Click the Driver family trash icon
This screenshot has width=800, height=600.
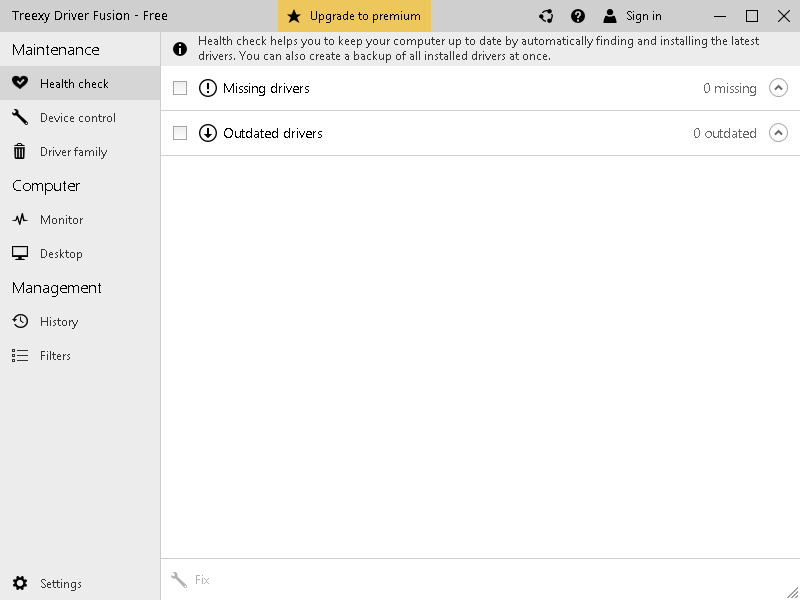[x=20, y=152]
